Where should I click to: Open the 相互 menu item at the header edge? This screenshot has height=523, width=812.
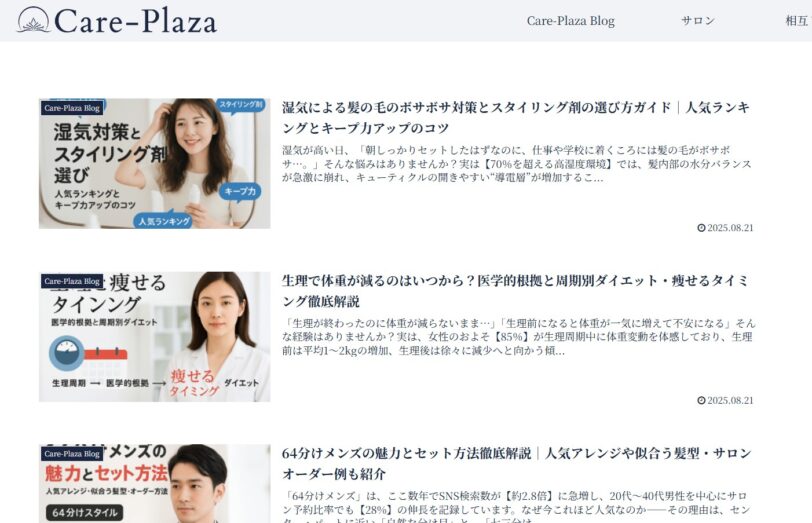[x=798, y=21]
